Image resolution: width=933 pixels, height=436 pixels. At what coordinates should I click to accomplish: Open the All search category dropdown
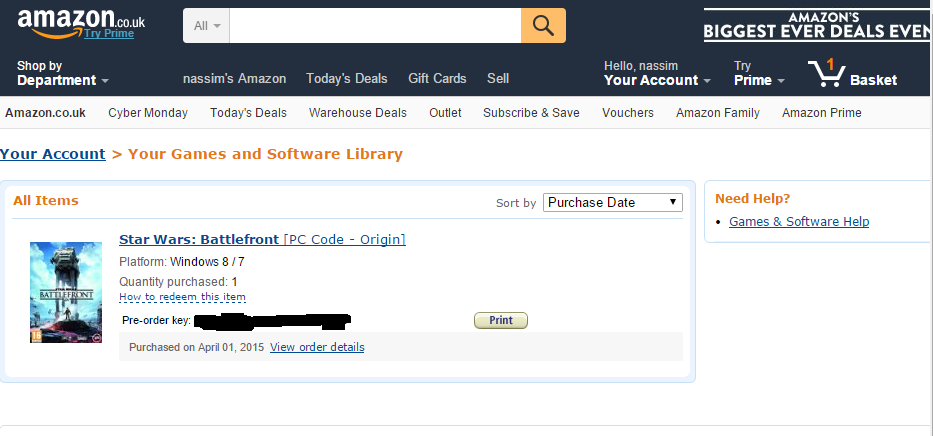tap(206, 25)
